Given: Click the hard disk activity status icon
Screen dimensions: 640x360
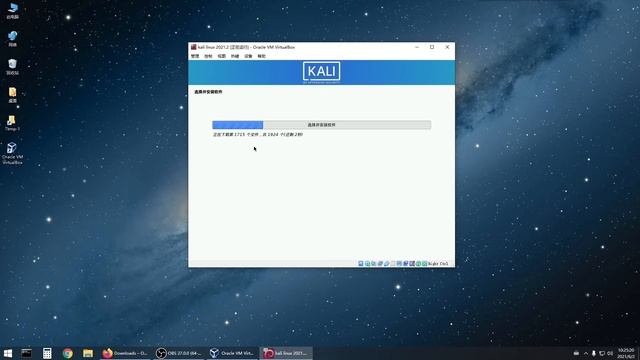Looking at the screenshot, I should (361, 264).
